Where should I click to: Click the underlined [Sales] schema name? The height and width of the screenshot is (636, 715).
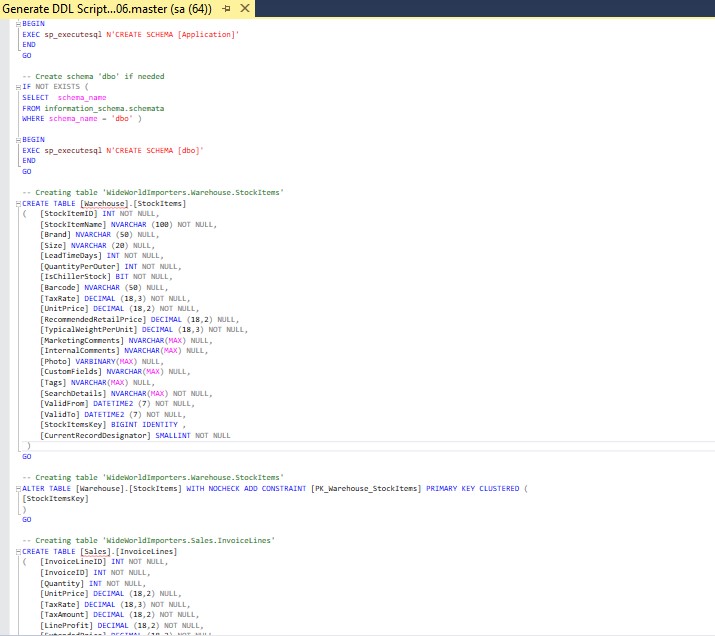tap(96, 551)
